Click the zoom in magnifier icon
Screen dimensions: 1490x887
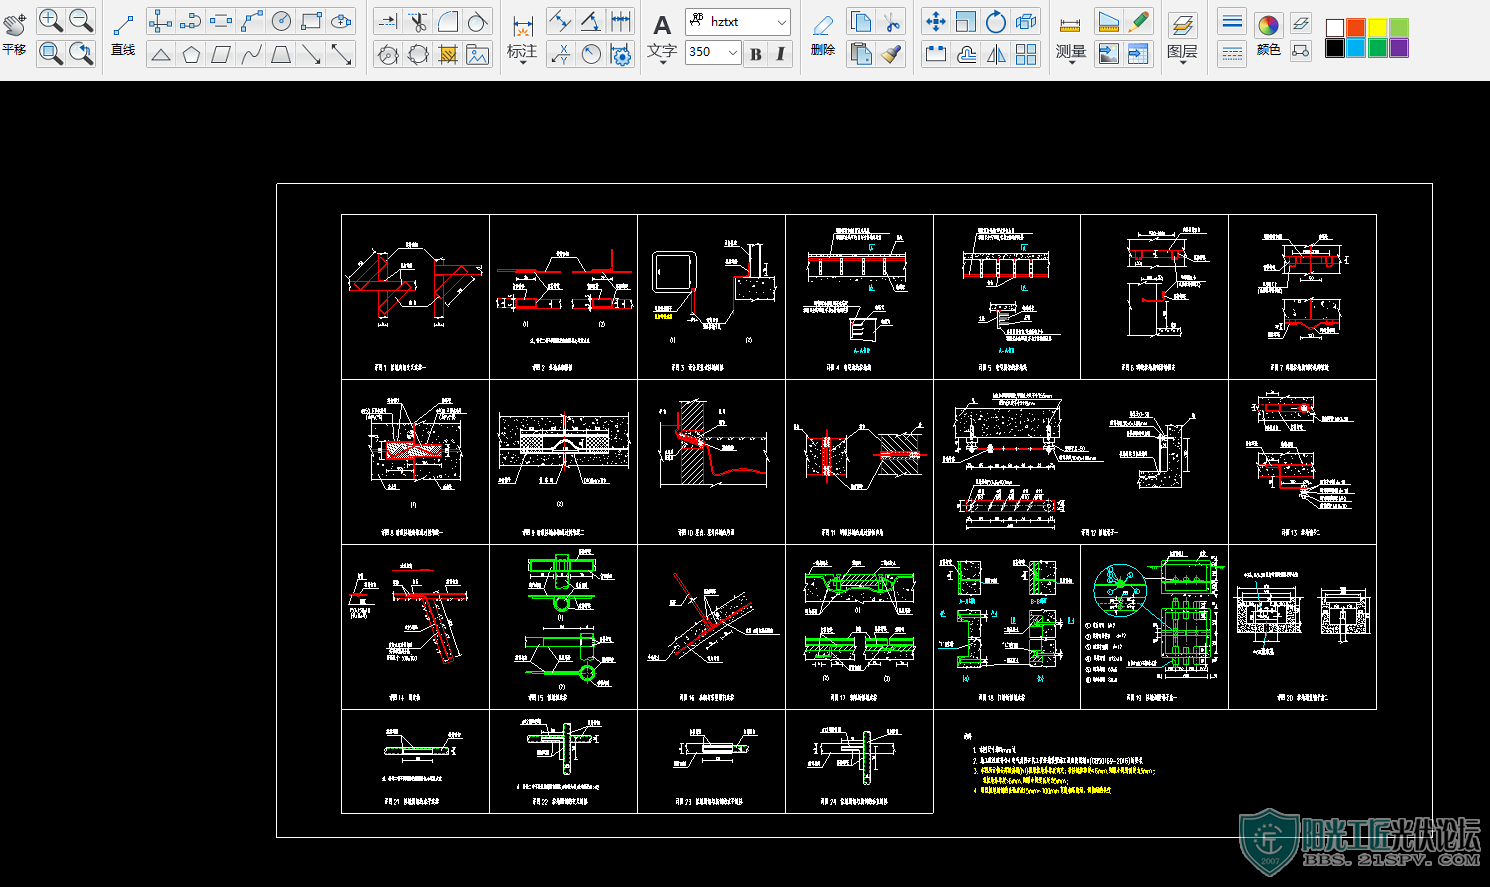tap(51, 20)
